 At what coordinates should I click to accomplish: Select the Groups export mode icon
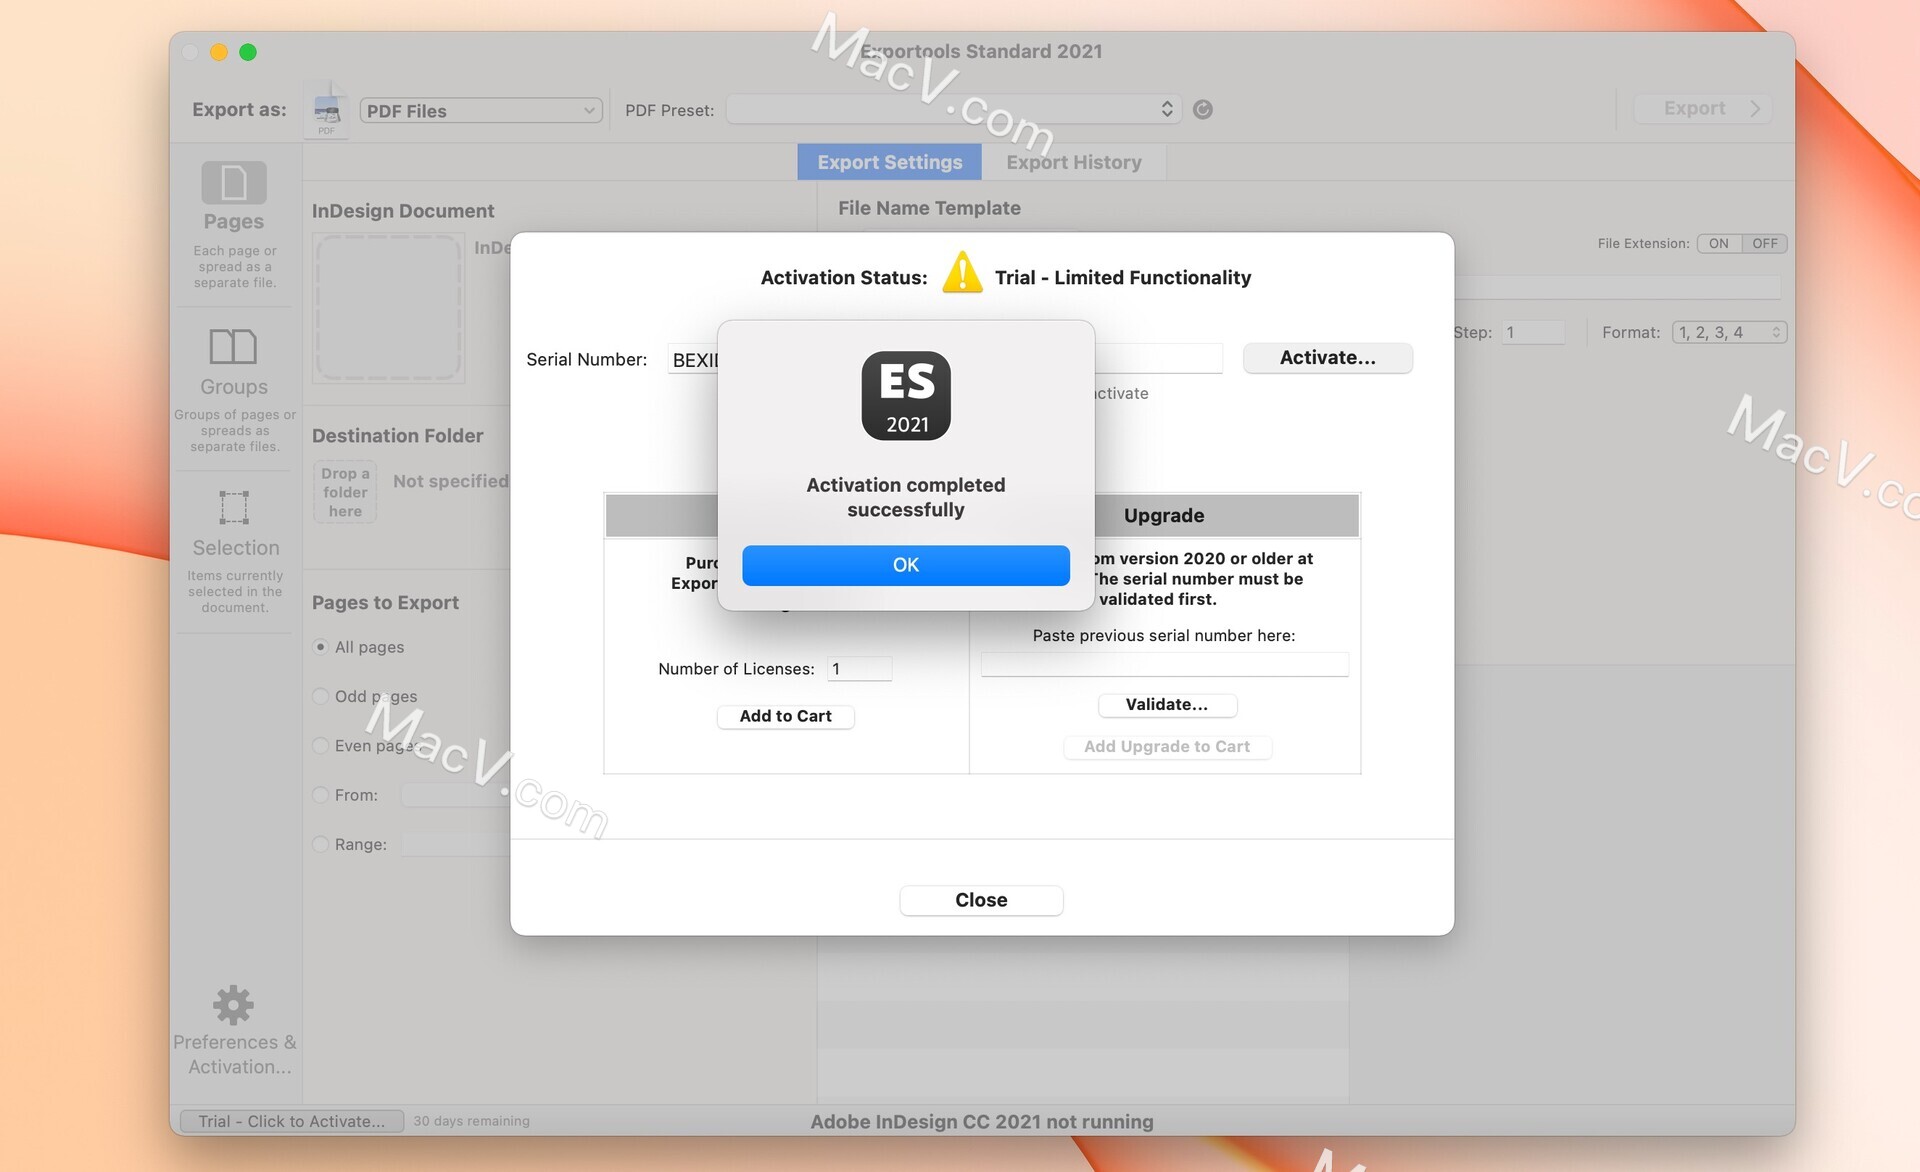click(233, 347)
